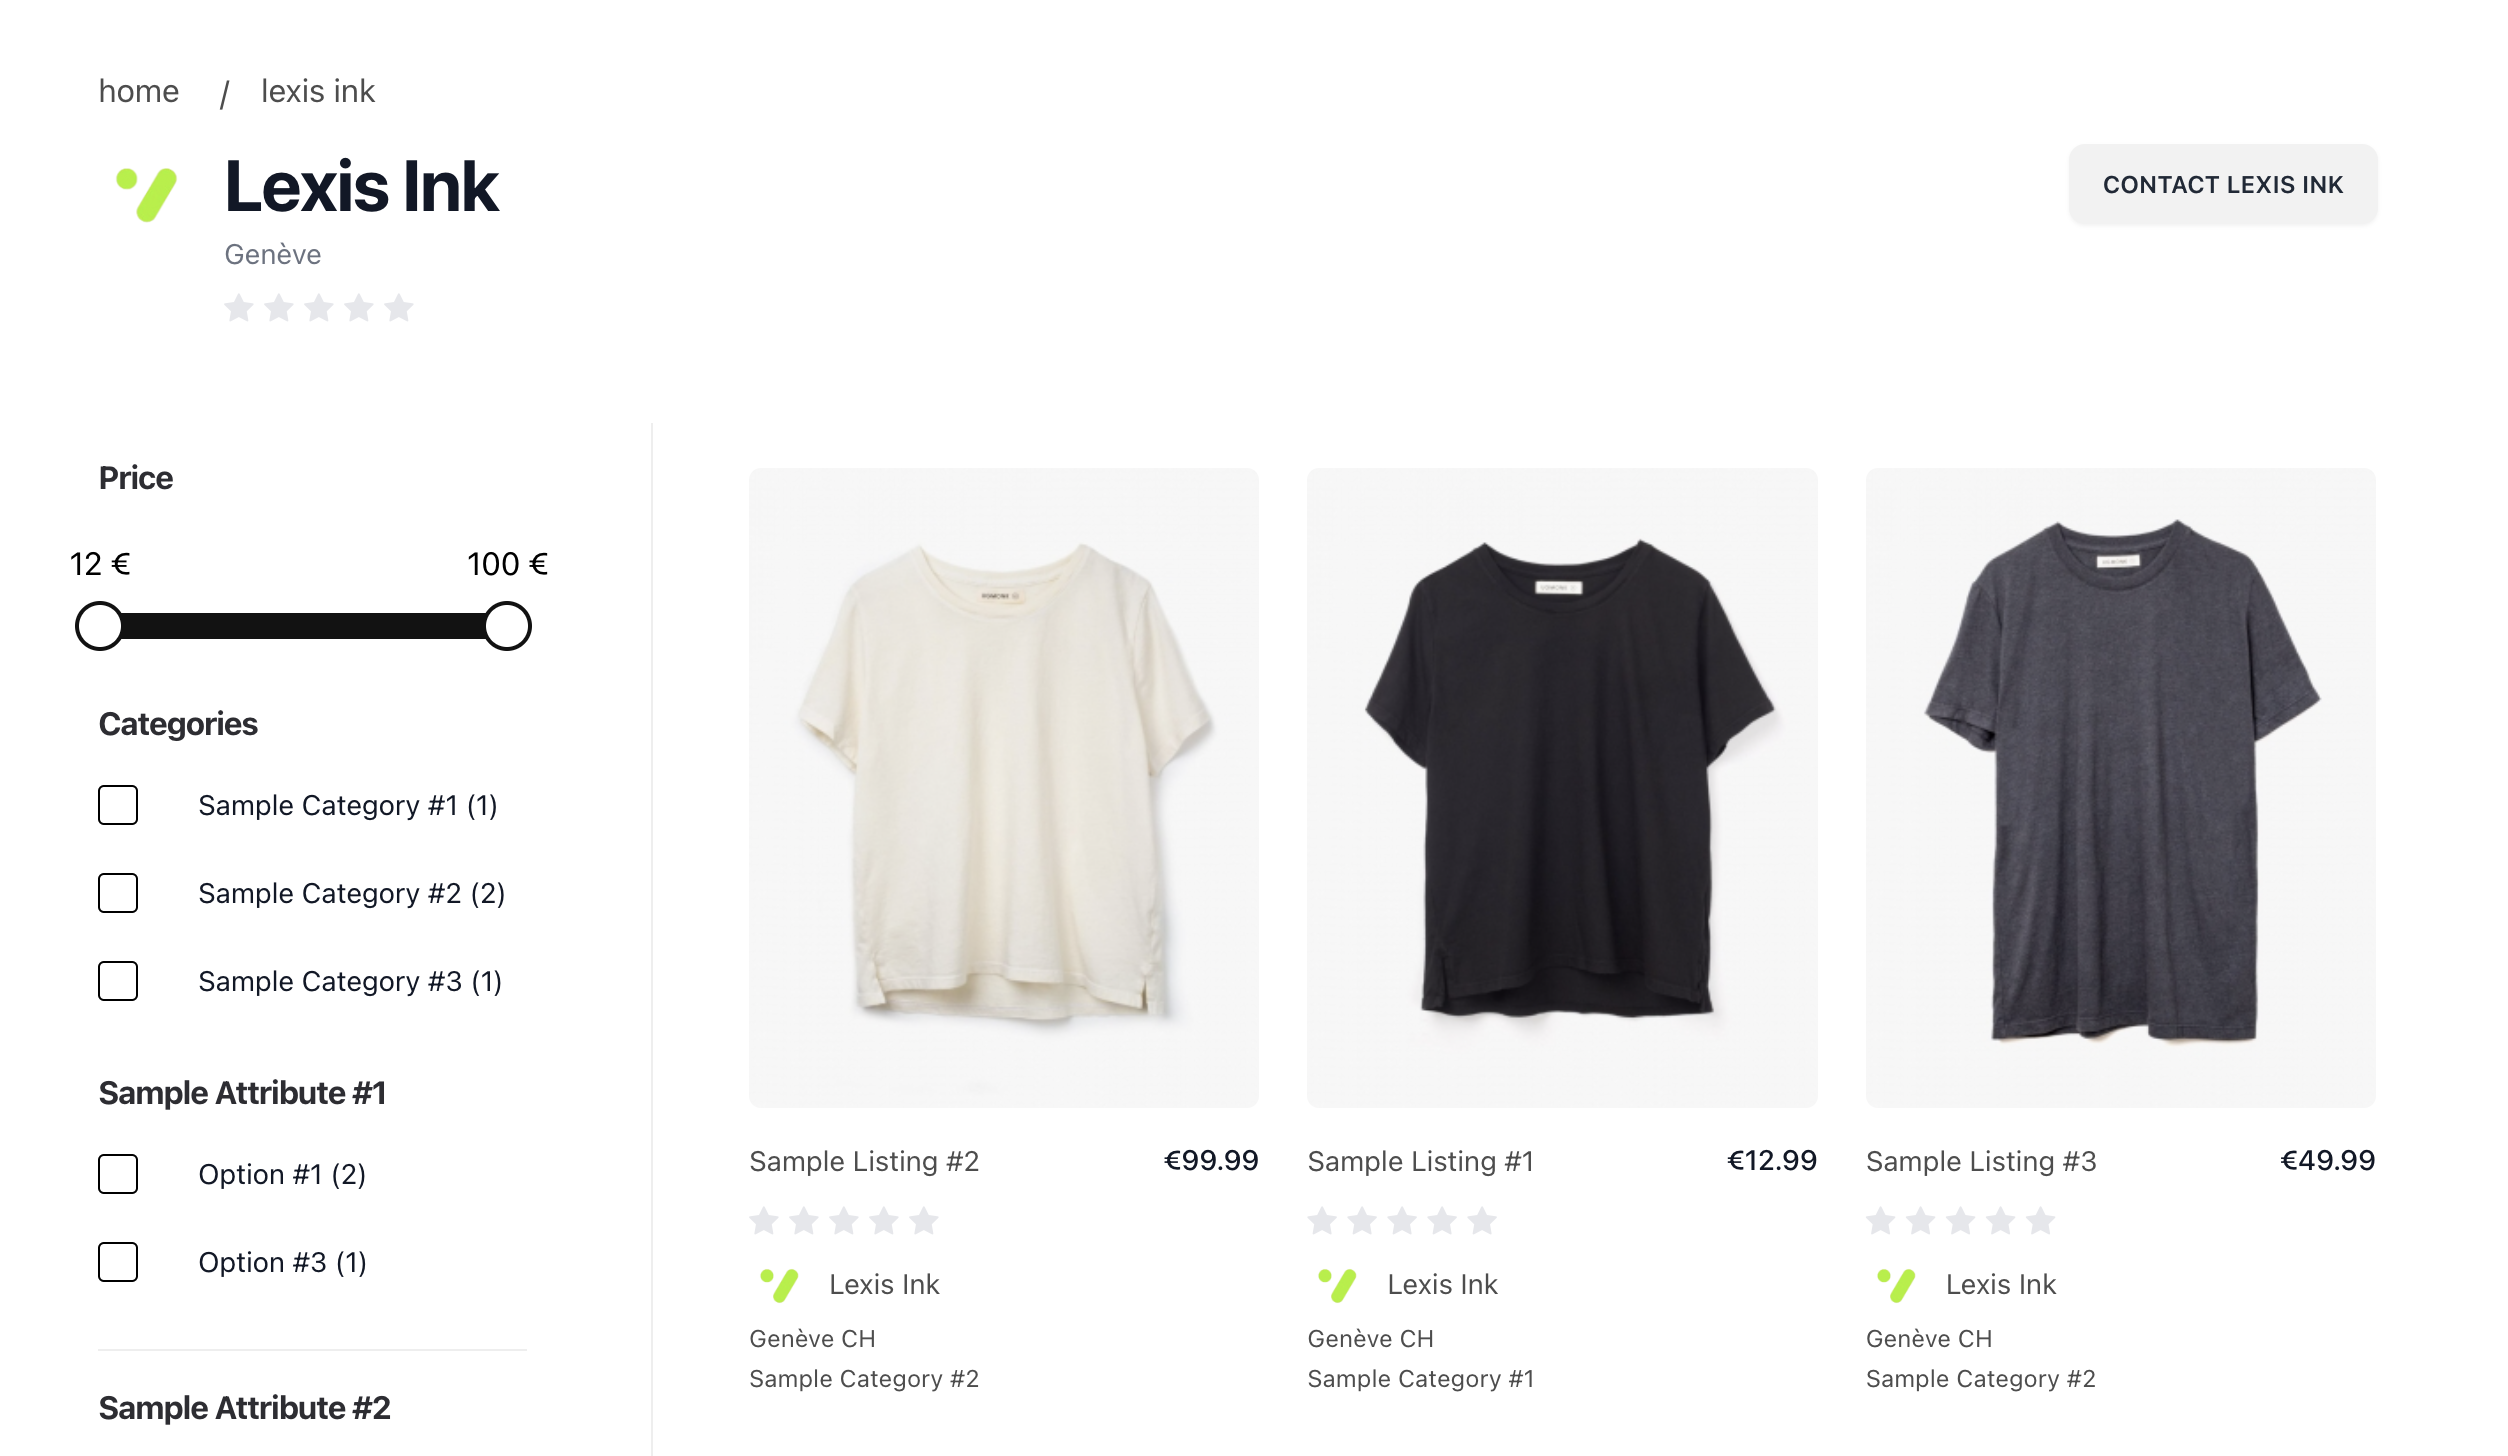Click the maximum price slider handle
2508x1456 pixels.
pyautogui.click(x=507, y=626)
